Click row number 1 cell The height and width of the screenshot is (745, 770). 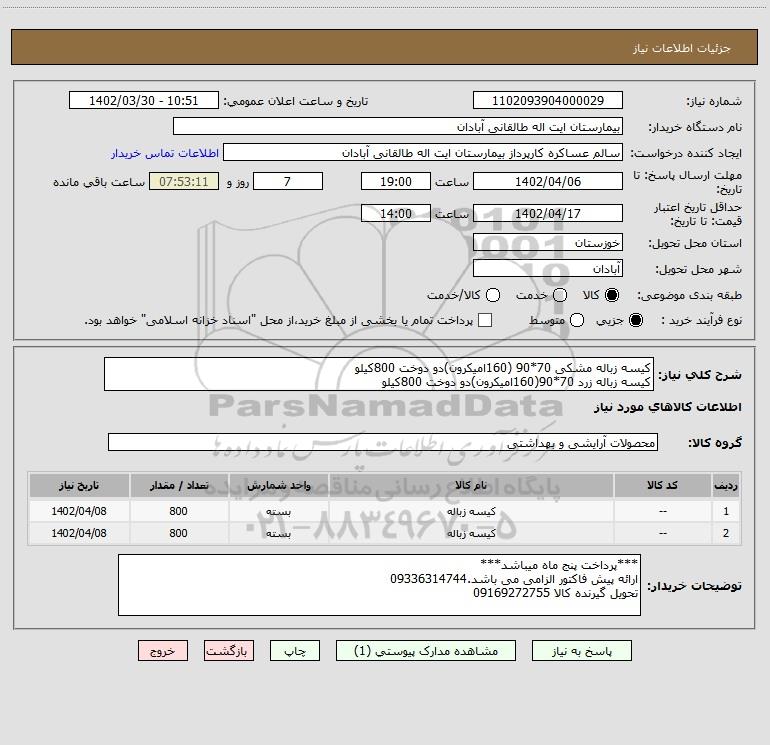[x=726, y=511]
